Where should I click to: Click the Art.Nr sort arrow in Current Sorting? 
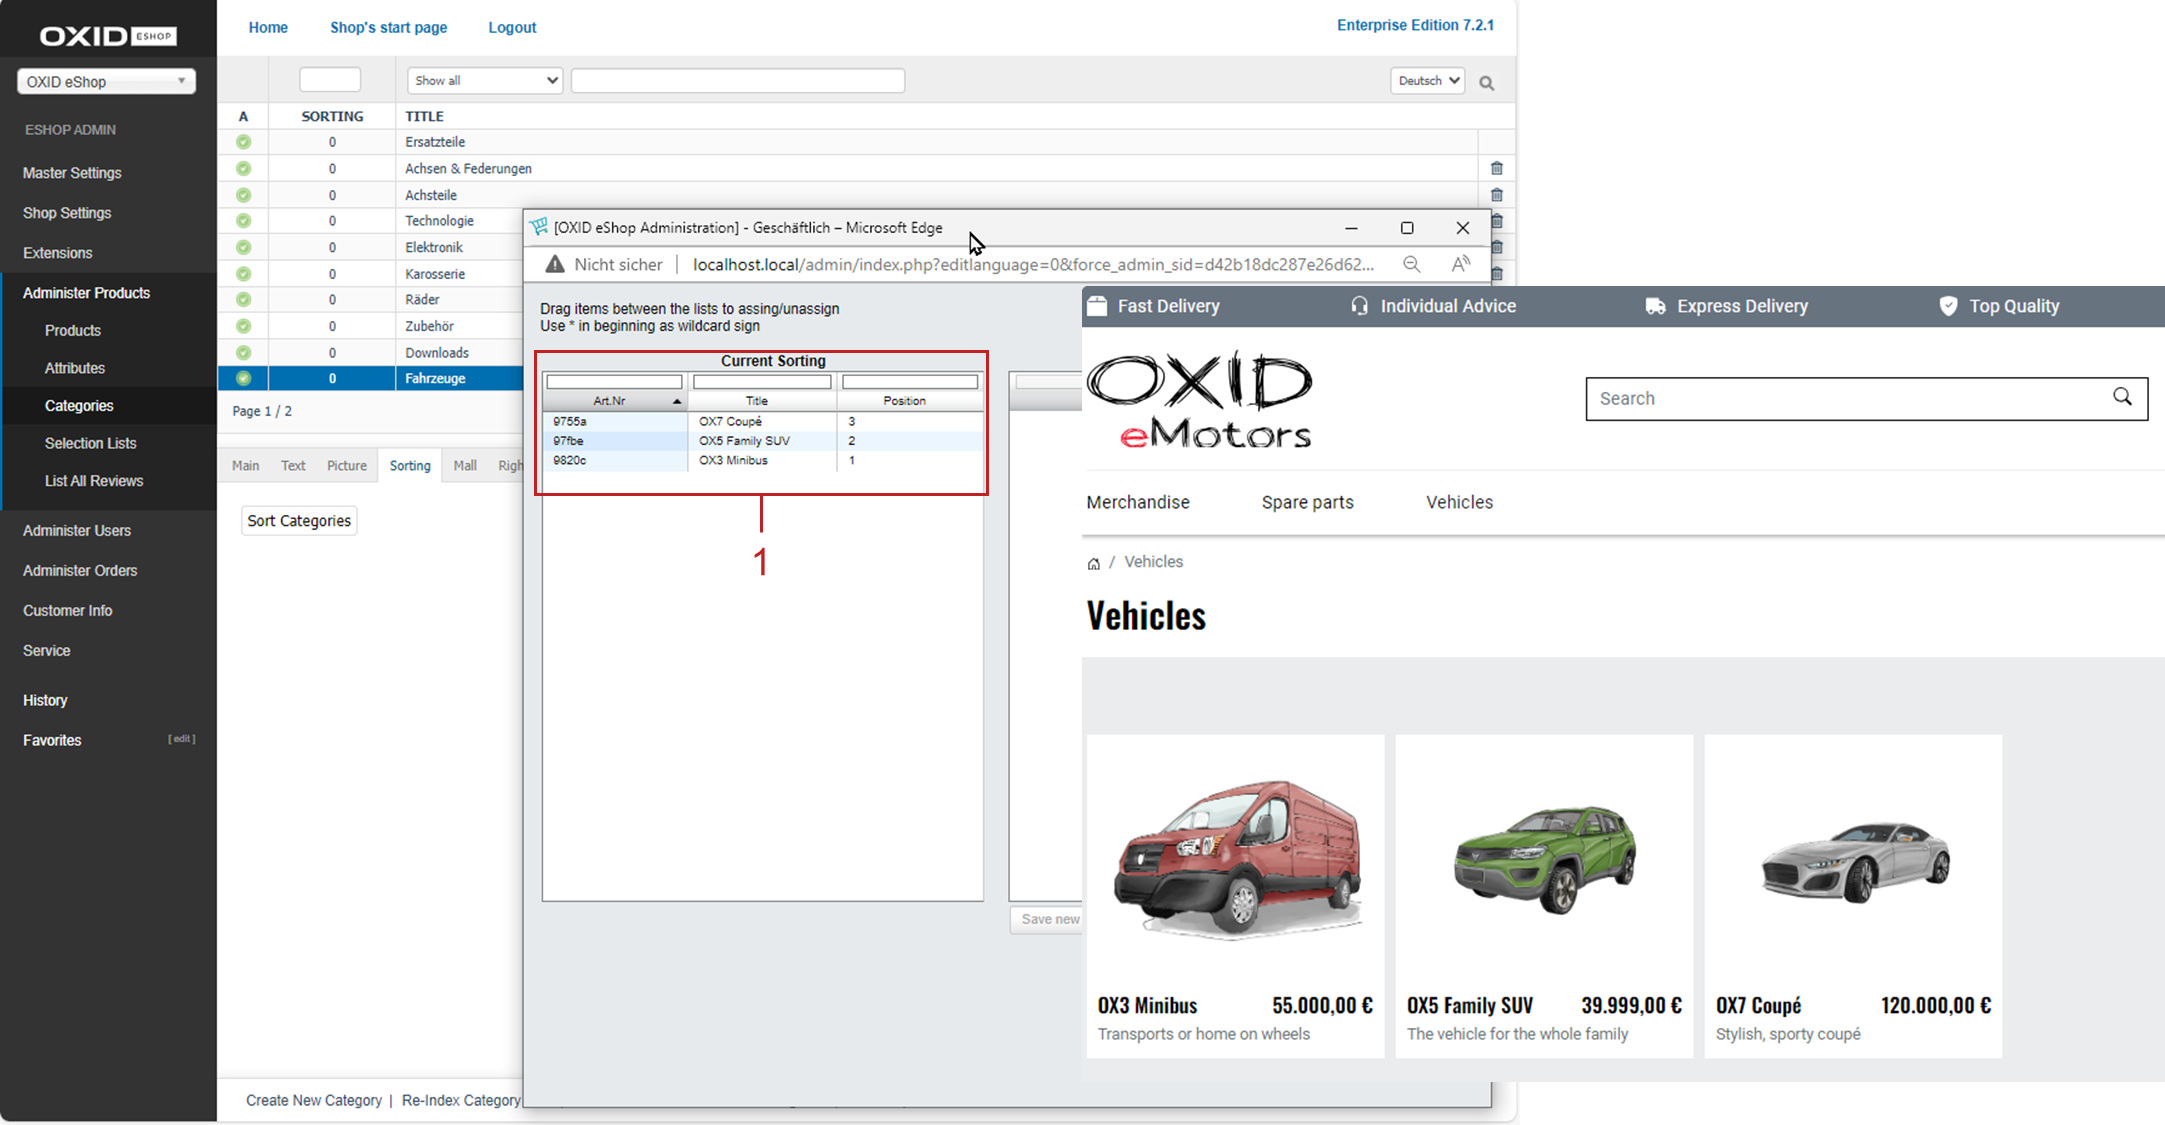677,401
